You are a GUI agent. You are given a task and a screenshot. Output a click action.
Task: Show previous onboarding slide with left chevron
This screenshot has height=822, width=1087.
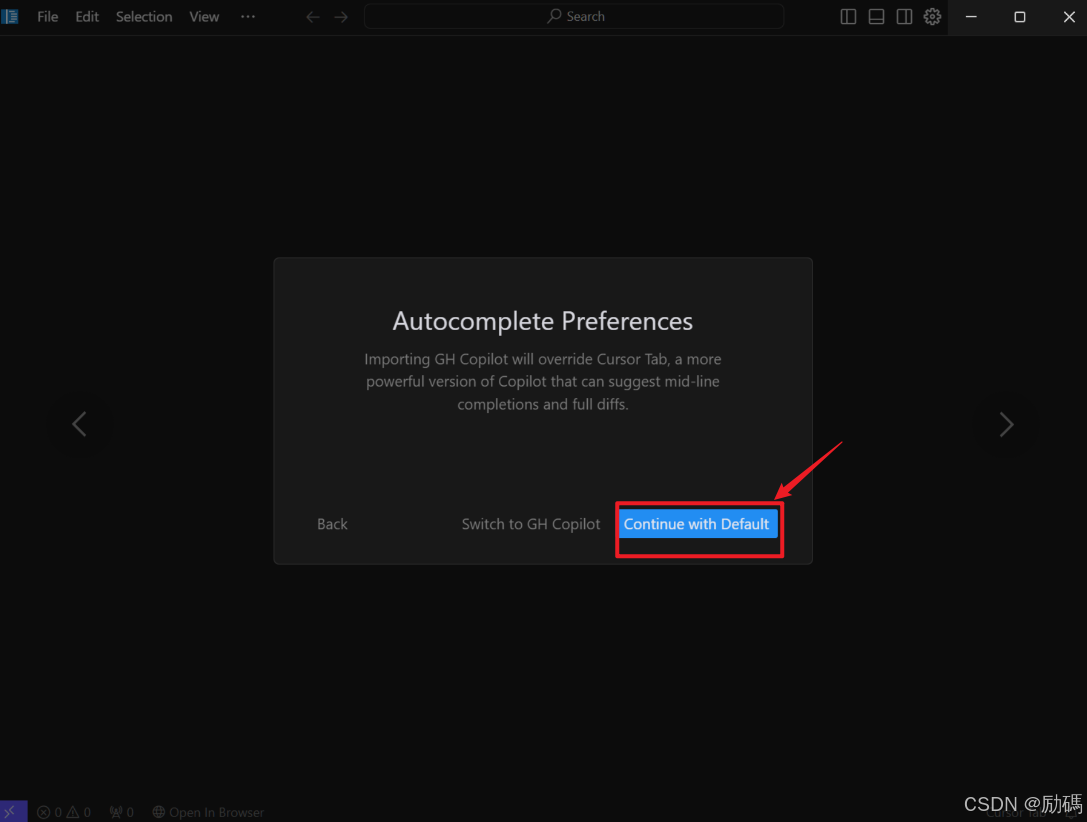[80, 424]
